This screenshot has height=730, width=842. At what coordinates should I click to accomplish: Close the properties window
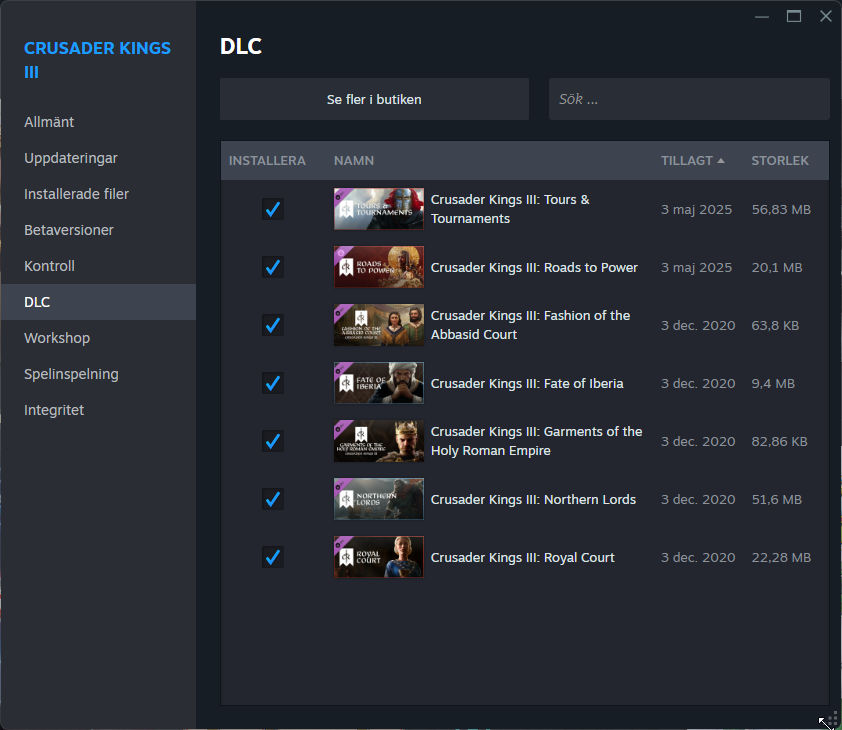coord(826,17)
